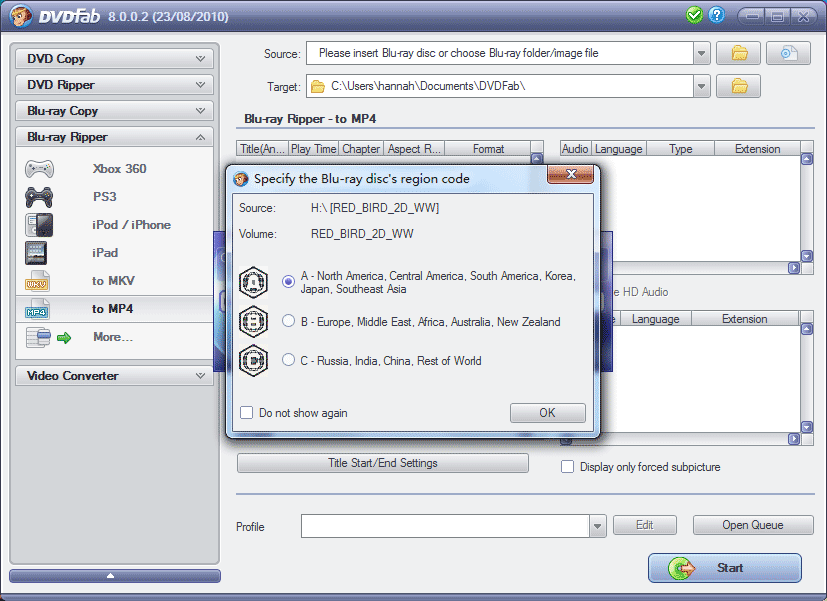Click the MKV file icon

tap(37, 281)
